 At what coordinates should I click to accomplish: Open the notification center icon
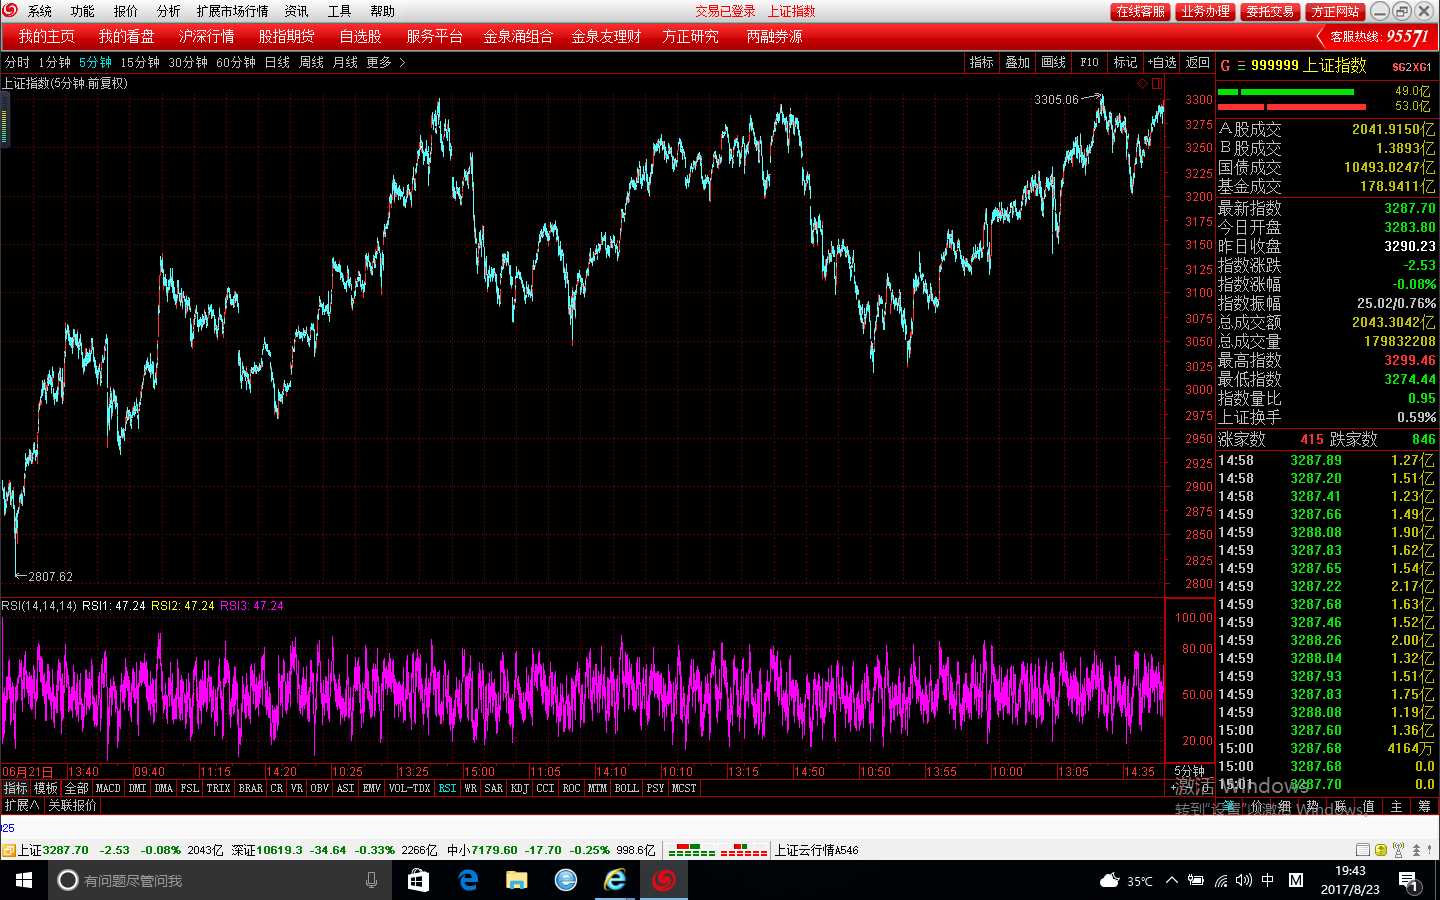coord(1408,880)
